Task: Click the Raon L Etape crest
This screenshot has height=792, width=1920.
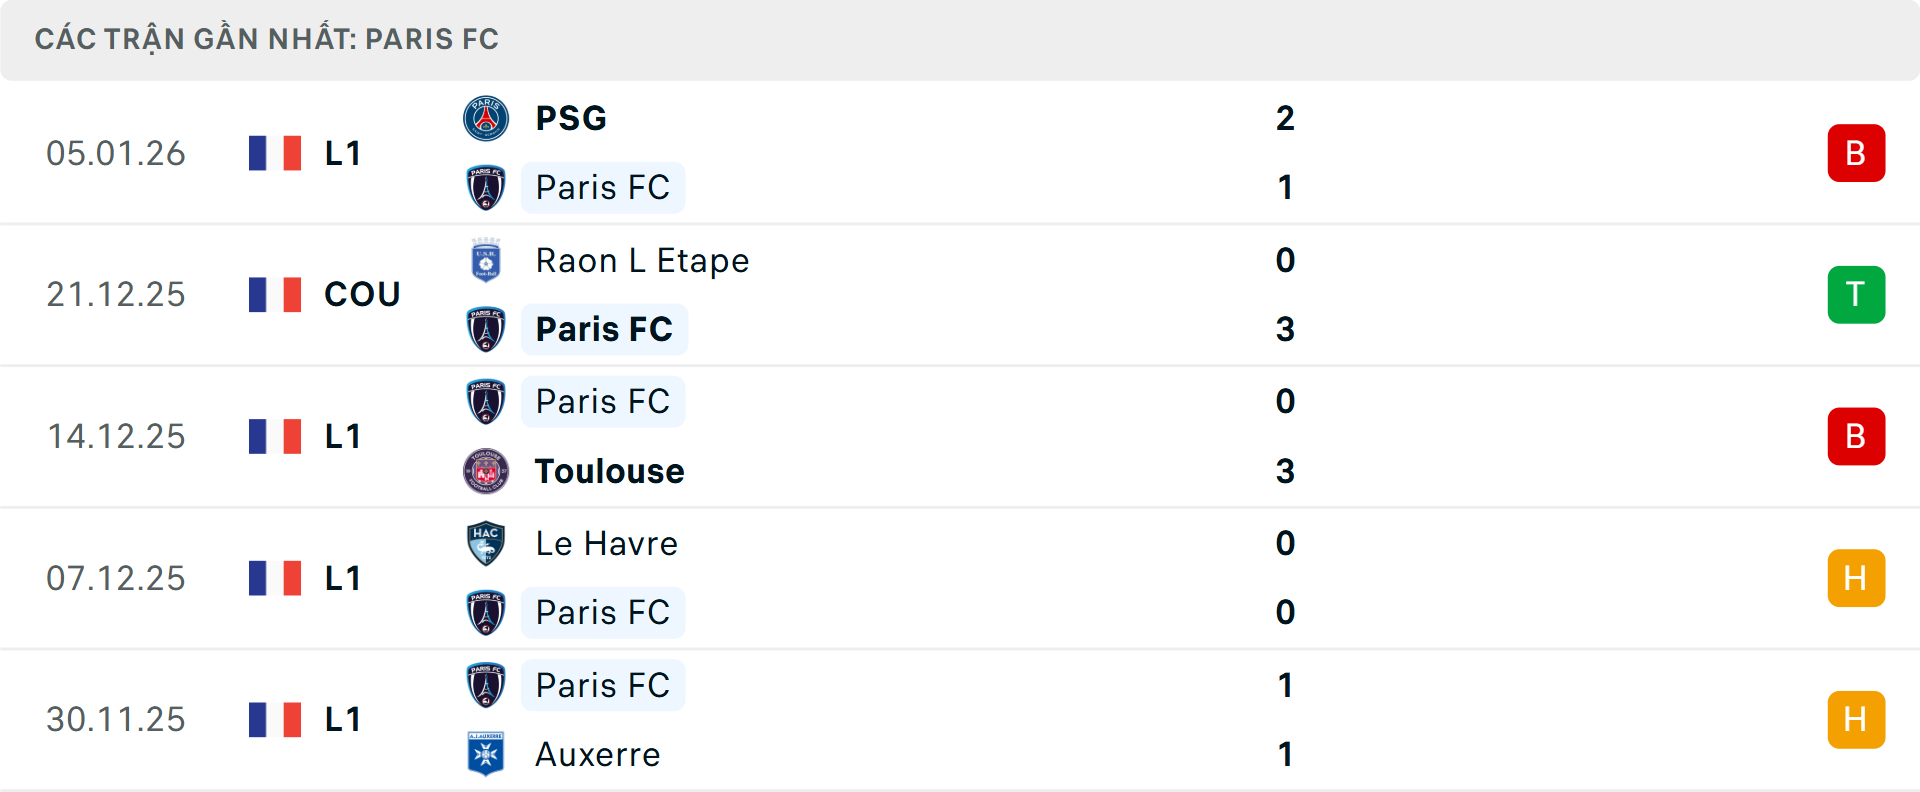Action: (486, 260)
